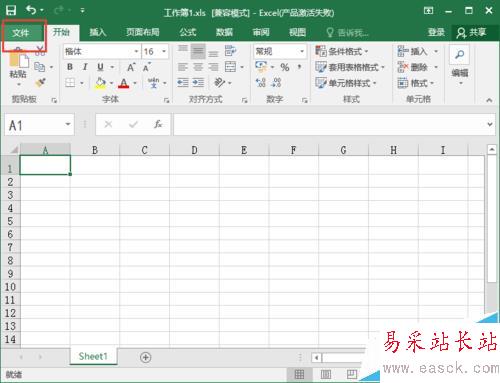
Task: Select Middle Align icon
Action: point(198,51)
